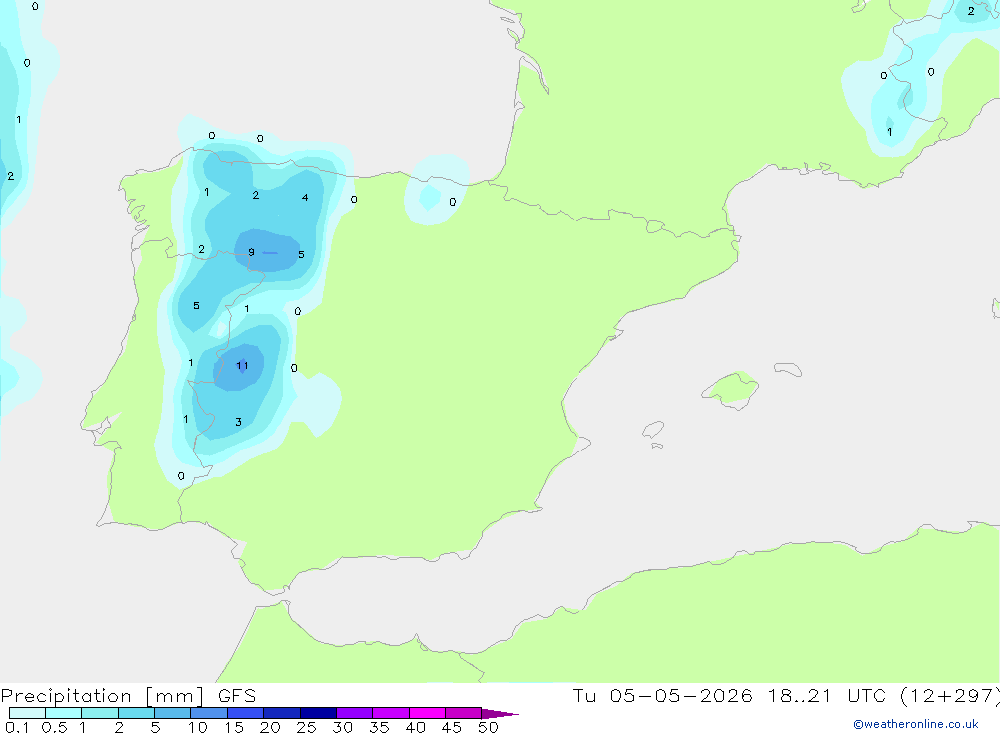Click the legend label '35'
This screenshot has width=1000, height=733.
click(379, 727)
